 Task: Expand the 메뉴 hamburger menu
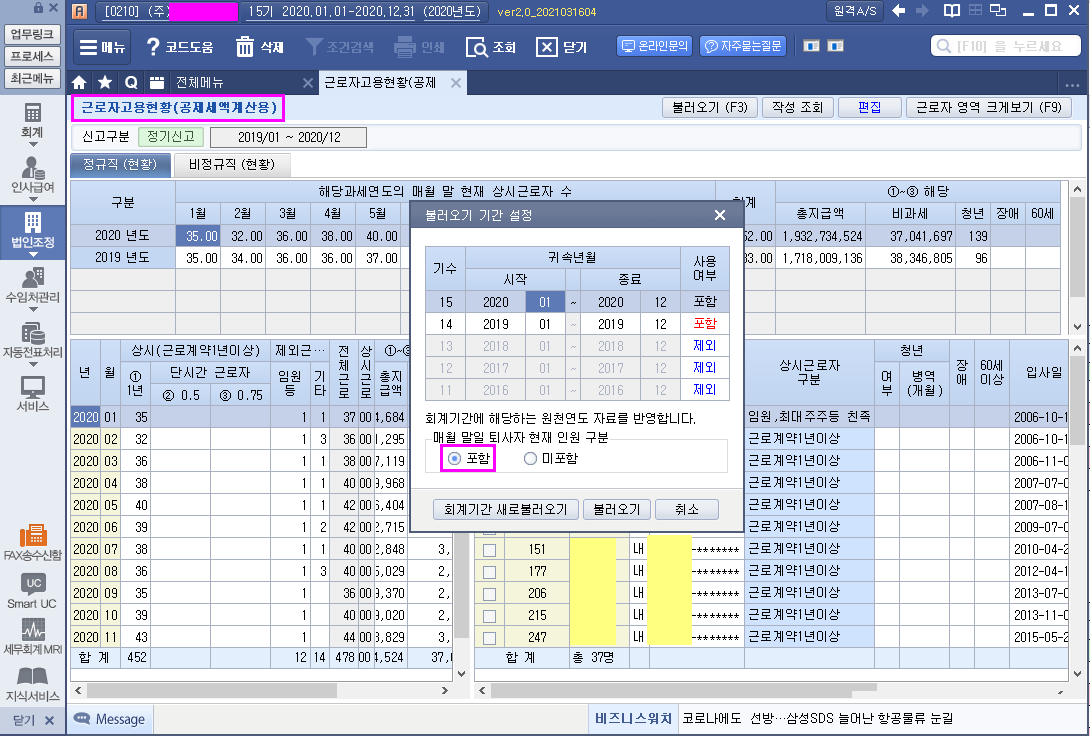point(101,47)
